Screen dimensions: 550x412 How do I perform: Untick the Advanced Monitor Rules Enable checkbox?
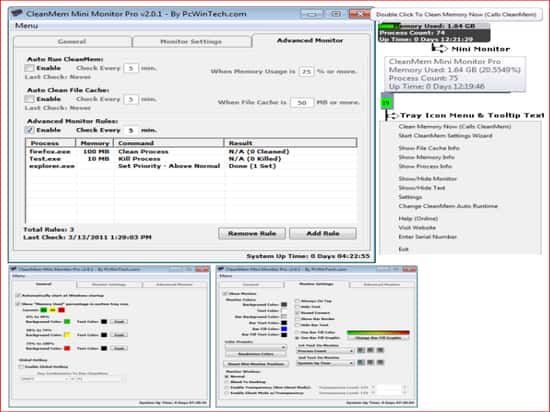29,130
